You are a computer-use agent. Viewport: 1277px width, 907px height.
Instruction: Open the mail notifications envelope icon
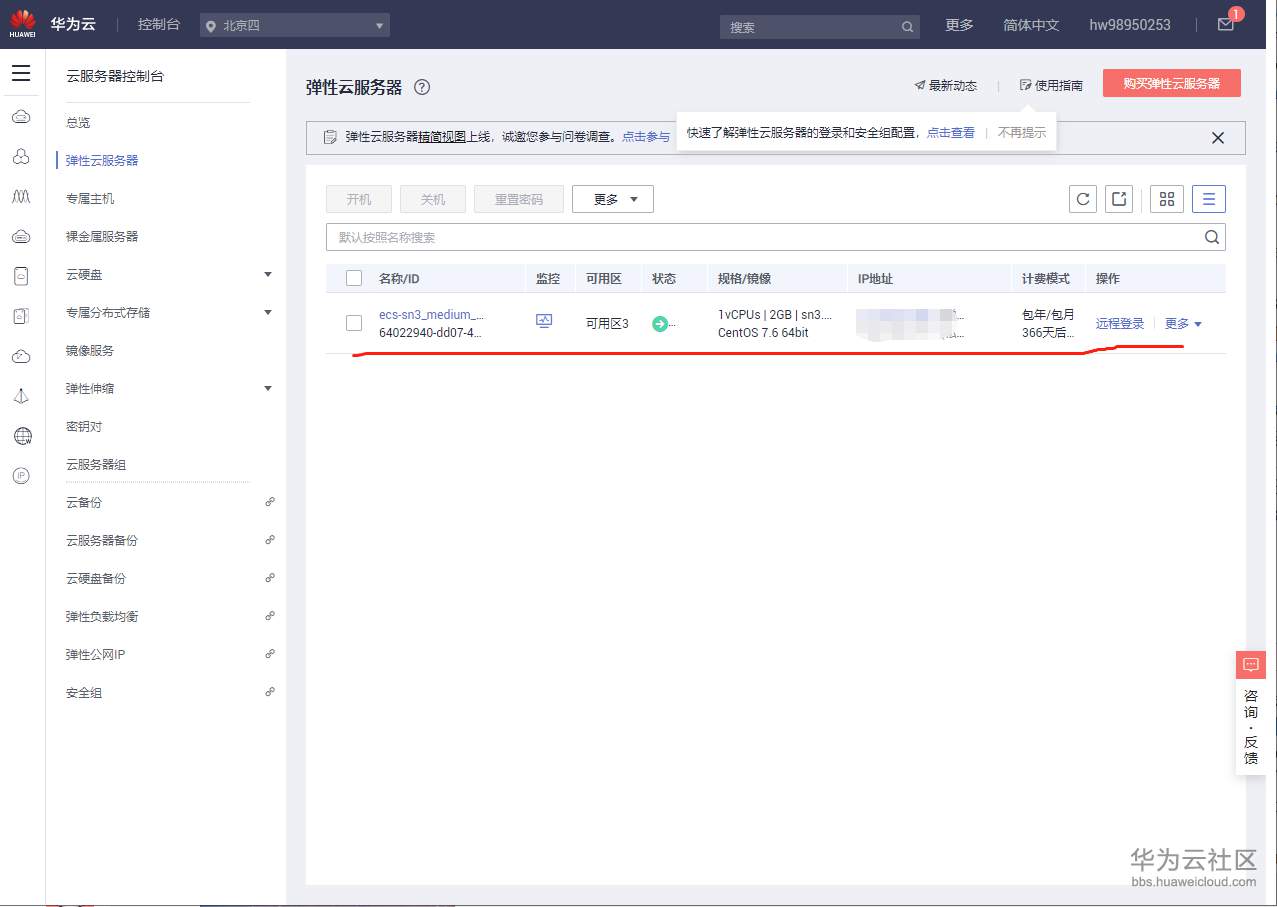[1226, 25]
